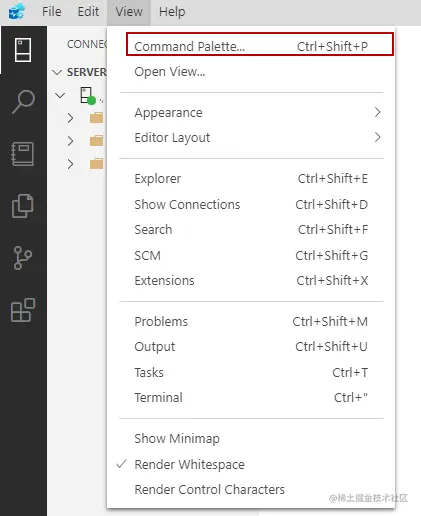Expand the first folder under the server
Viewport: 421px width, 516px height.
click(70, 118)
